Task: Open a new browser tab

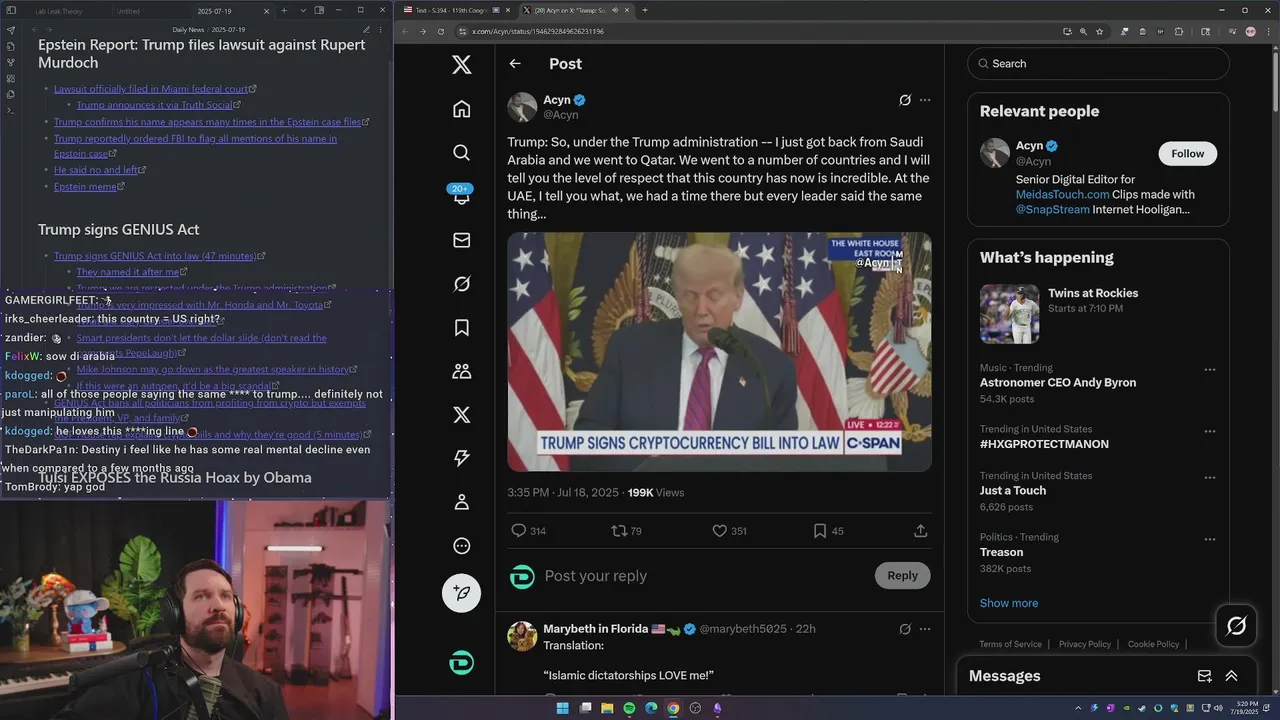Action: [644, 10]
